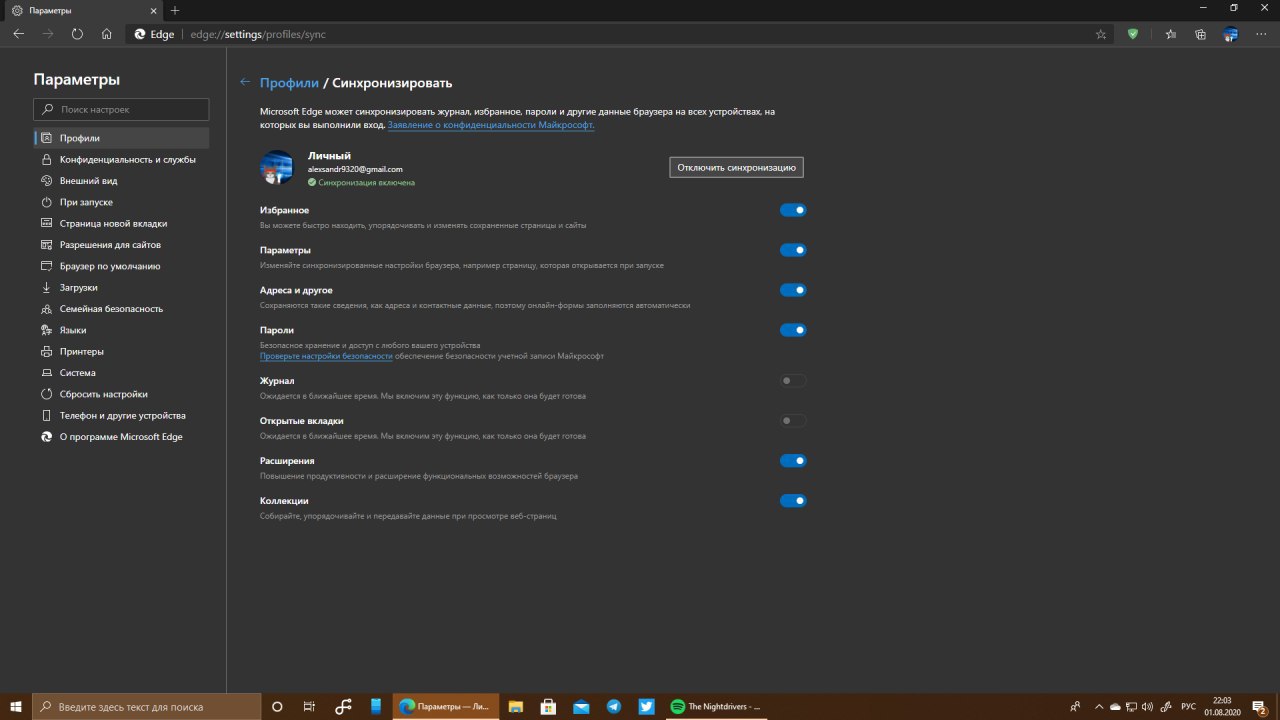Select Профили in settings sidebar
The width and height of the screenshot is (1280, 720).
pos(121,138)
